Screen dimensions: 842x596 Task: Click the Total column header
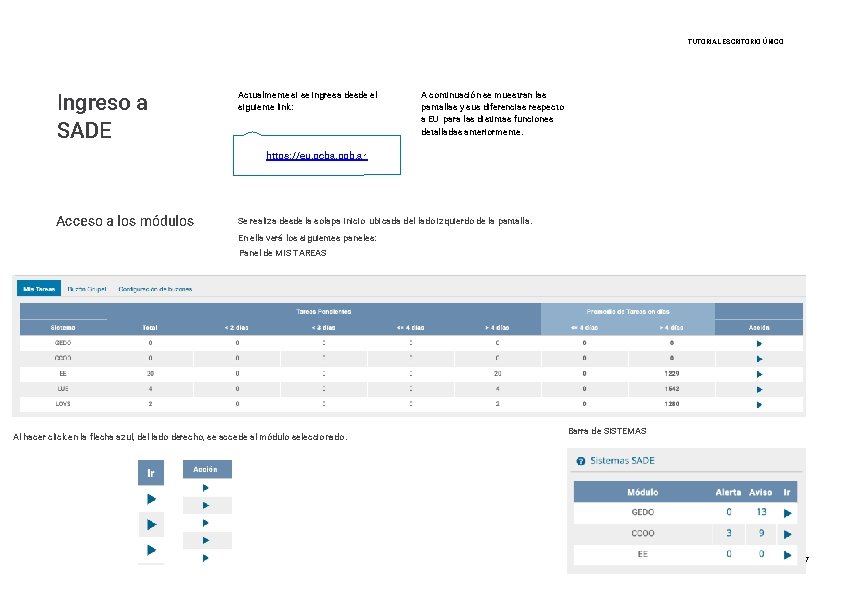tap(150, 328)
